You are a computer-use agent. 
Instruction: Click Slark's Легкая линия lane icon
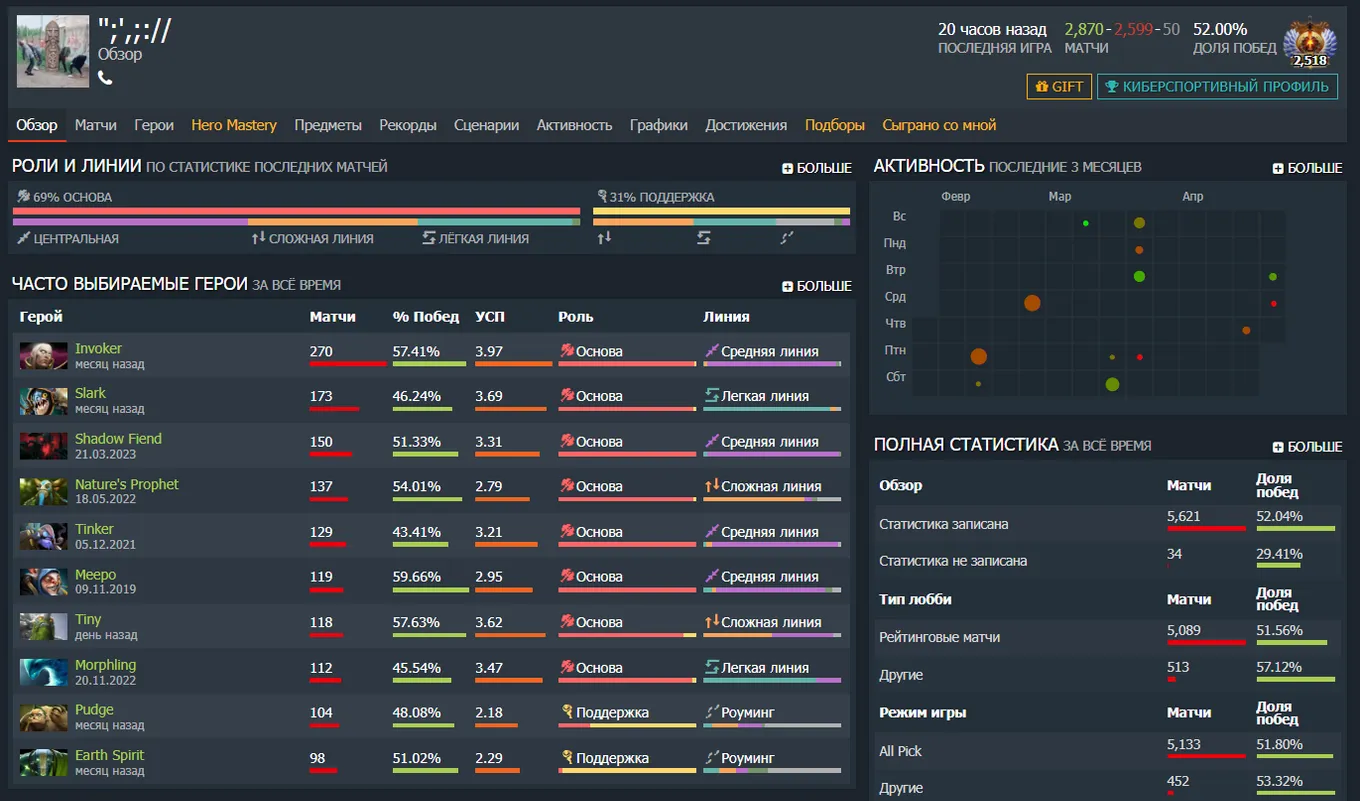[712, 396]
